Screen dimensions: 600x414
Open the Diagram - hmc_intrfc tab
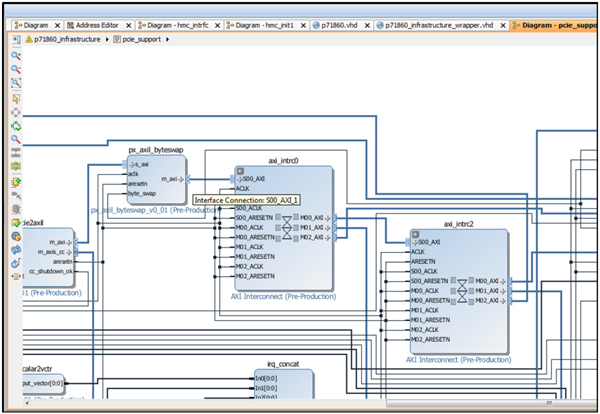(174, 23)
